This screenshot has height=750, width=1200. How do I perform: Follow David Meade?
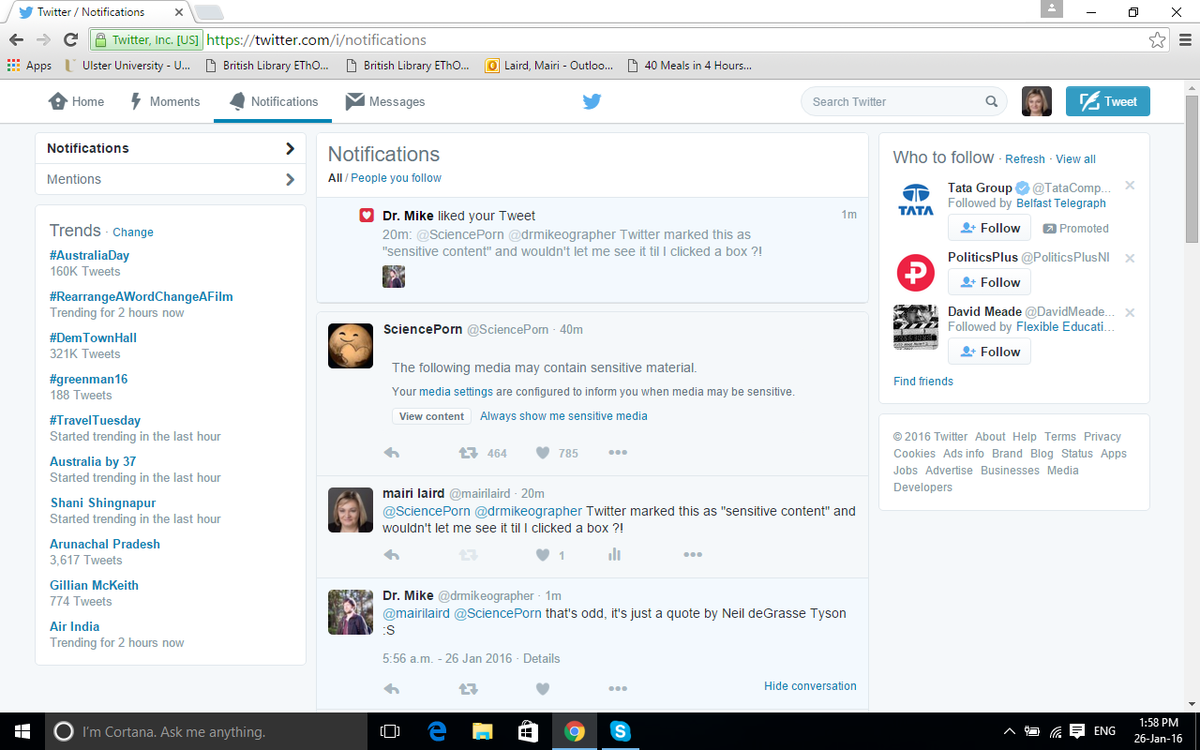pyautogui.click(x=989, y=351)
